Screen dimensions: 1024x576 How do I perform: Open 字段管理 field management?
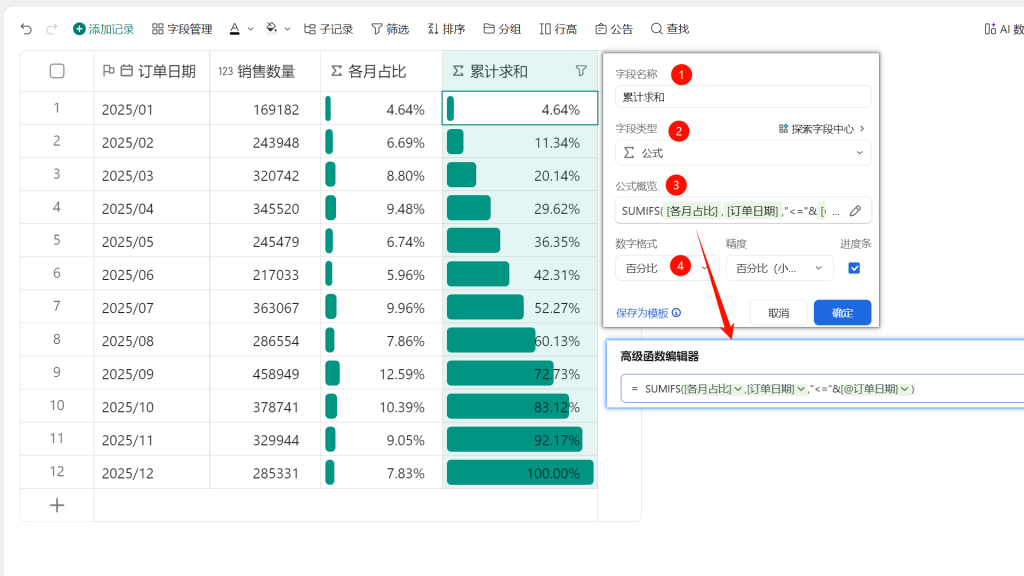[182, 29]
